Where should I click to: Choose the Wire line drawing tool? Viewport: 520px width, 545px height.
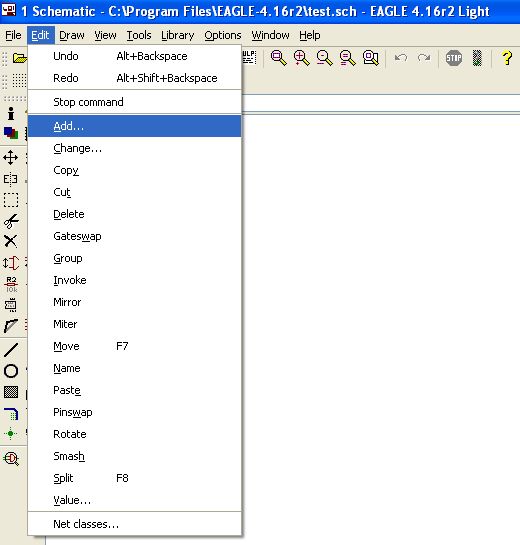[11, 350]
